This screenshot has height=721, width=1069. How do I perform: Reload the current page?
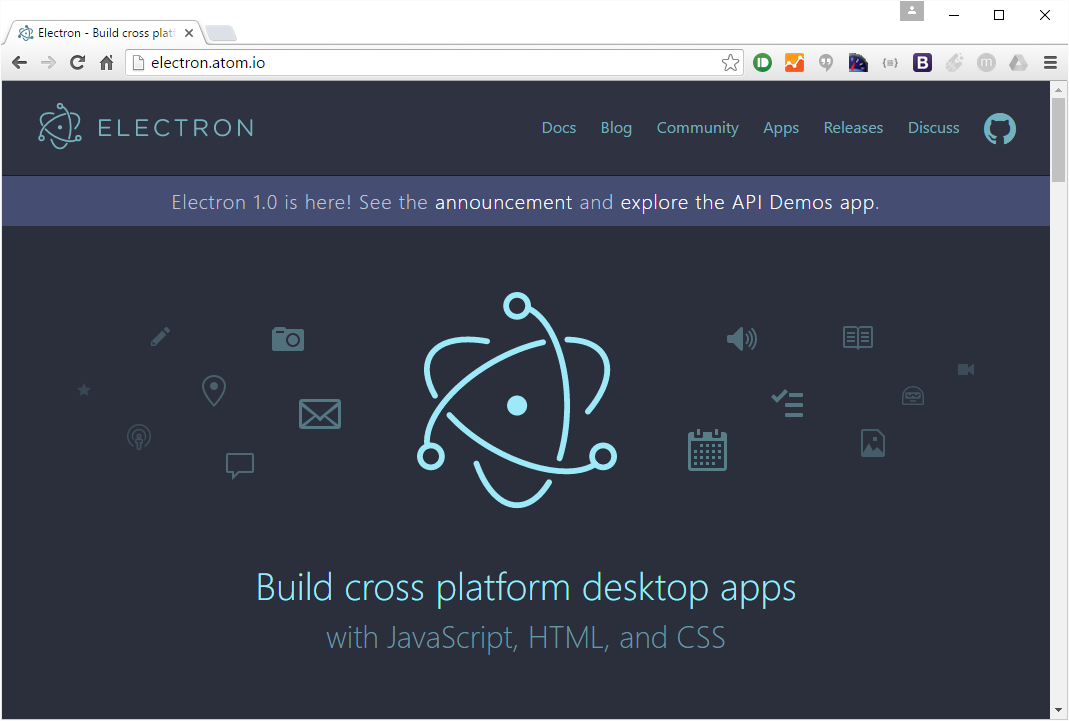77,62
